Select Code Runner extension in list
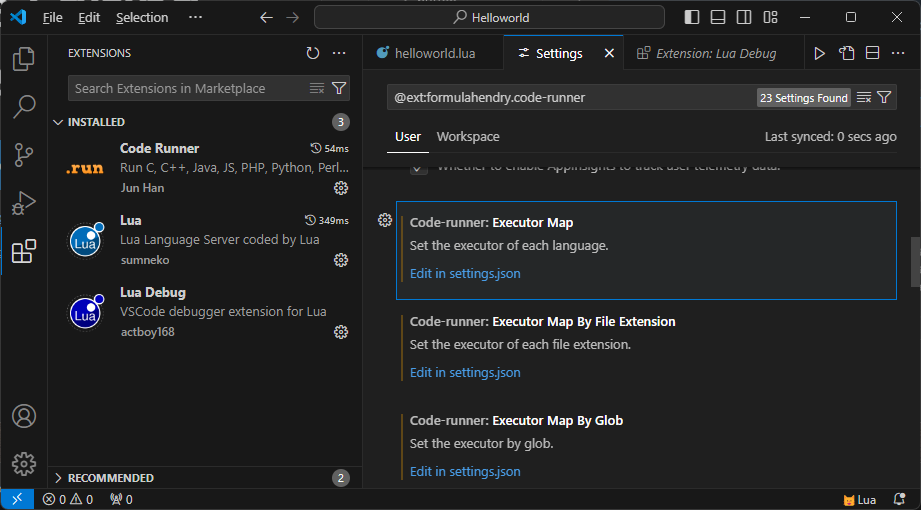 204,168
